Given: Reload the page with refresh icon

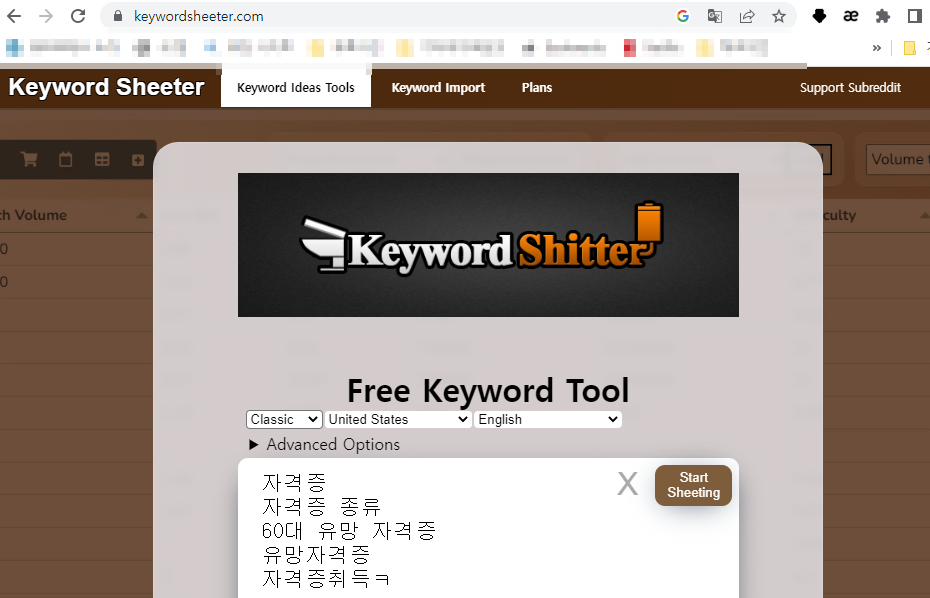Looking at the screenshot, I should (78, 16).
